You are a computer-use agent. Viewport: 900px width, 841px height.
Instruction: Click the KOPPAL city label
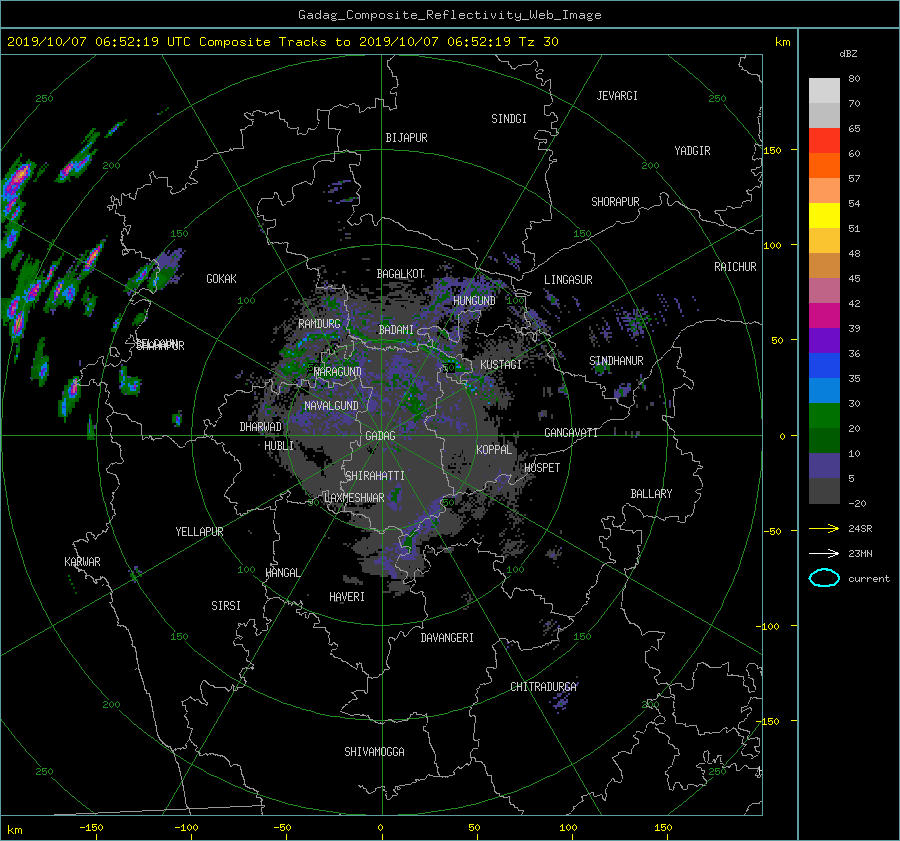click(x=494, y=450)
